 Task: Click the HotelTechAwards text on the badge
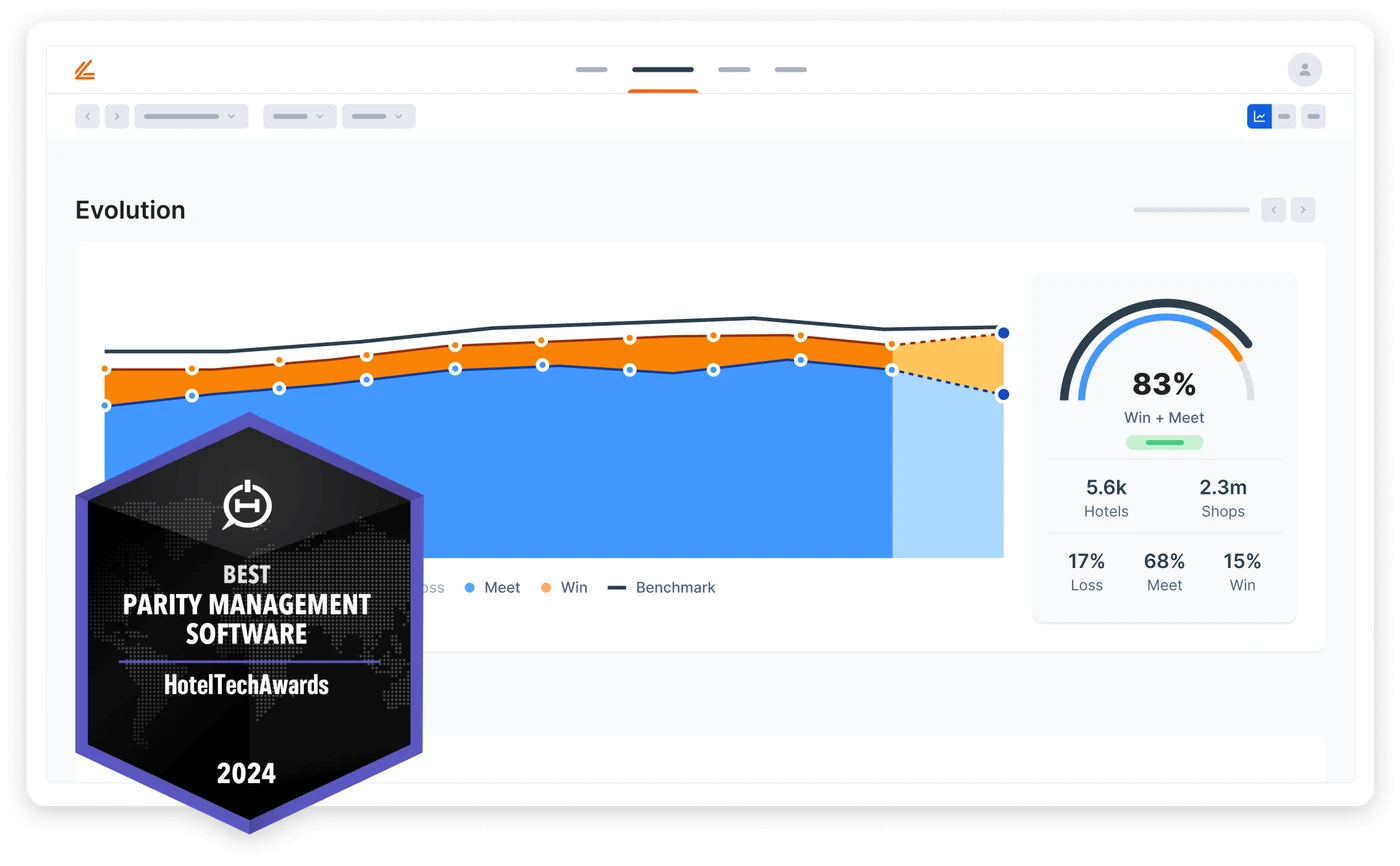click(246, 685)
